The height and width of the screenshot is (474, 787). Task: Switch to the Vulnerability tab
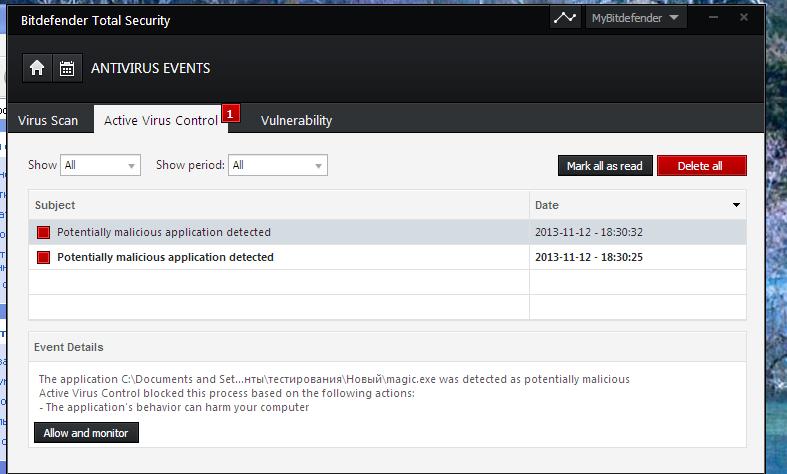296,120
